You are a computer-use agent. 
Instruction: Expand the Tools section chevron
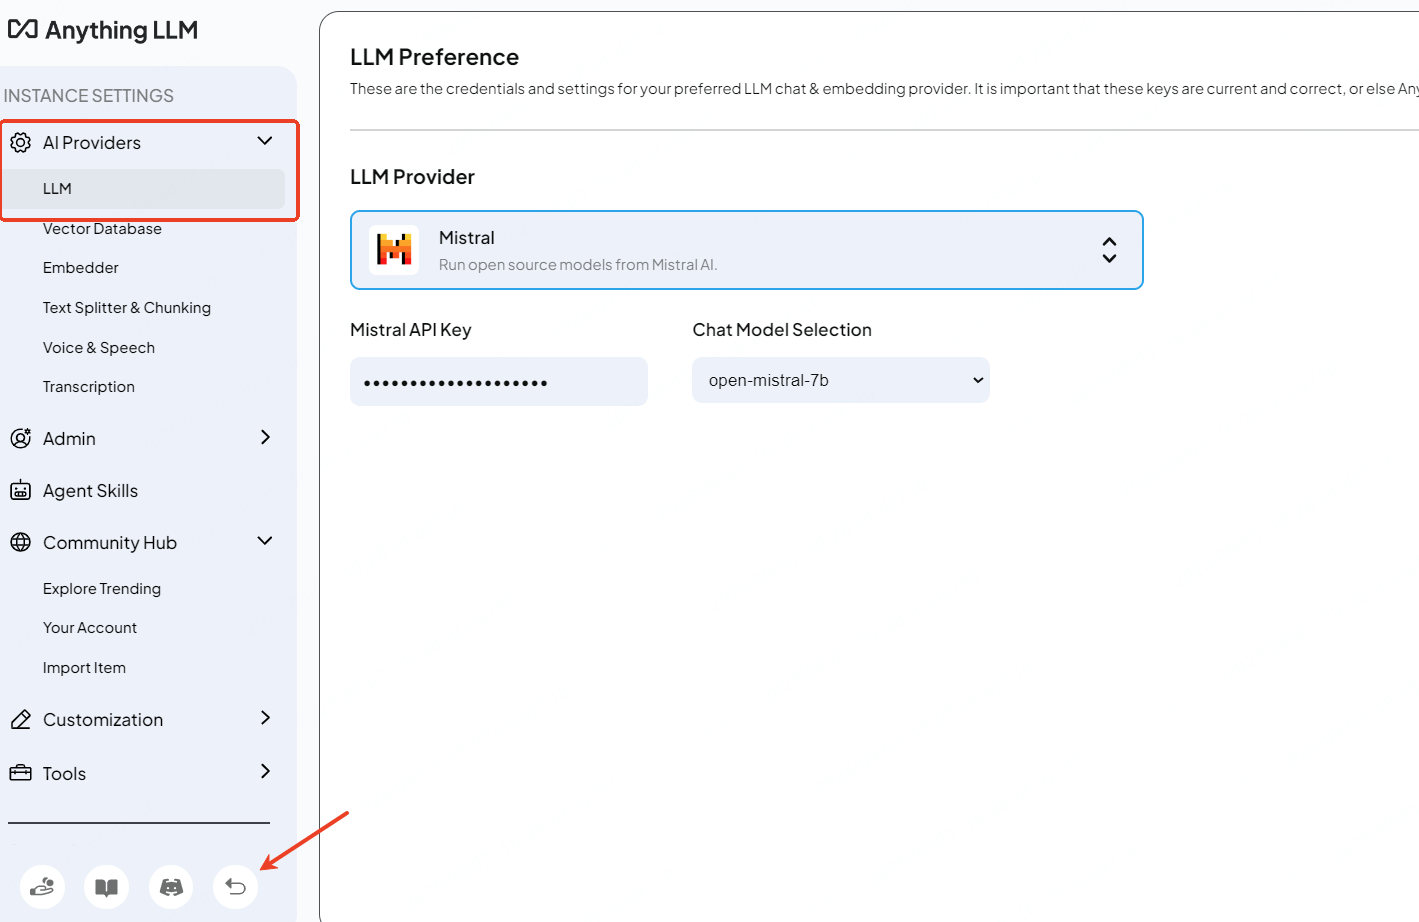click(x=265, y=771)
